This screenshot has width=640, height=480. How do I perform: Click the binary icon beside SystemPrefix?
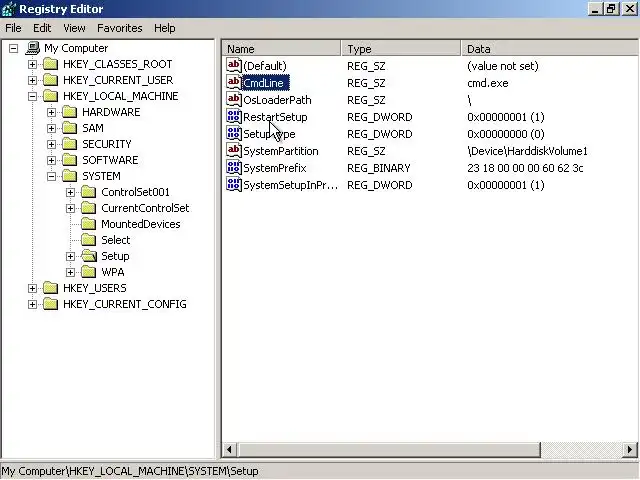[x=234, y=168]
